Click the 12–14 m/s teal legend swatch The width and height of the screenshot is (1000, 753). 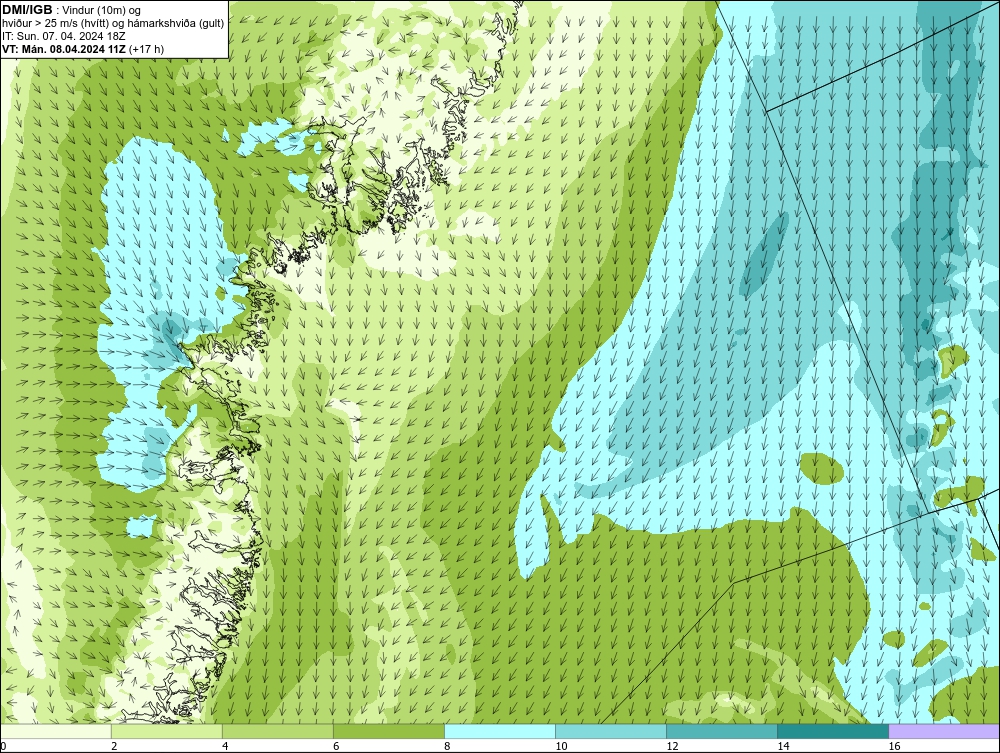722,731
